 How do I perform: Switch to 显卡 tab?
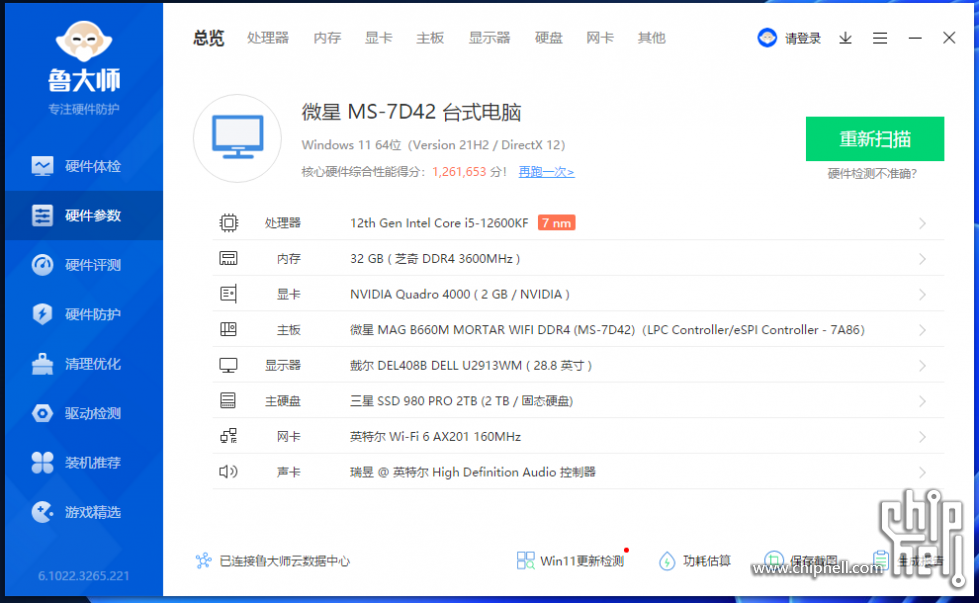coord(379,38)
